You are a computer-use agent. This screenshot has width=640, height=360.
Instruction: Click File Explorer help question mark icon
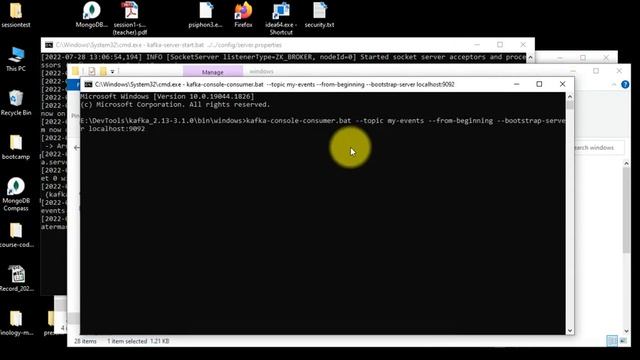(625, 84)
